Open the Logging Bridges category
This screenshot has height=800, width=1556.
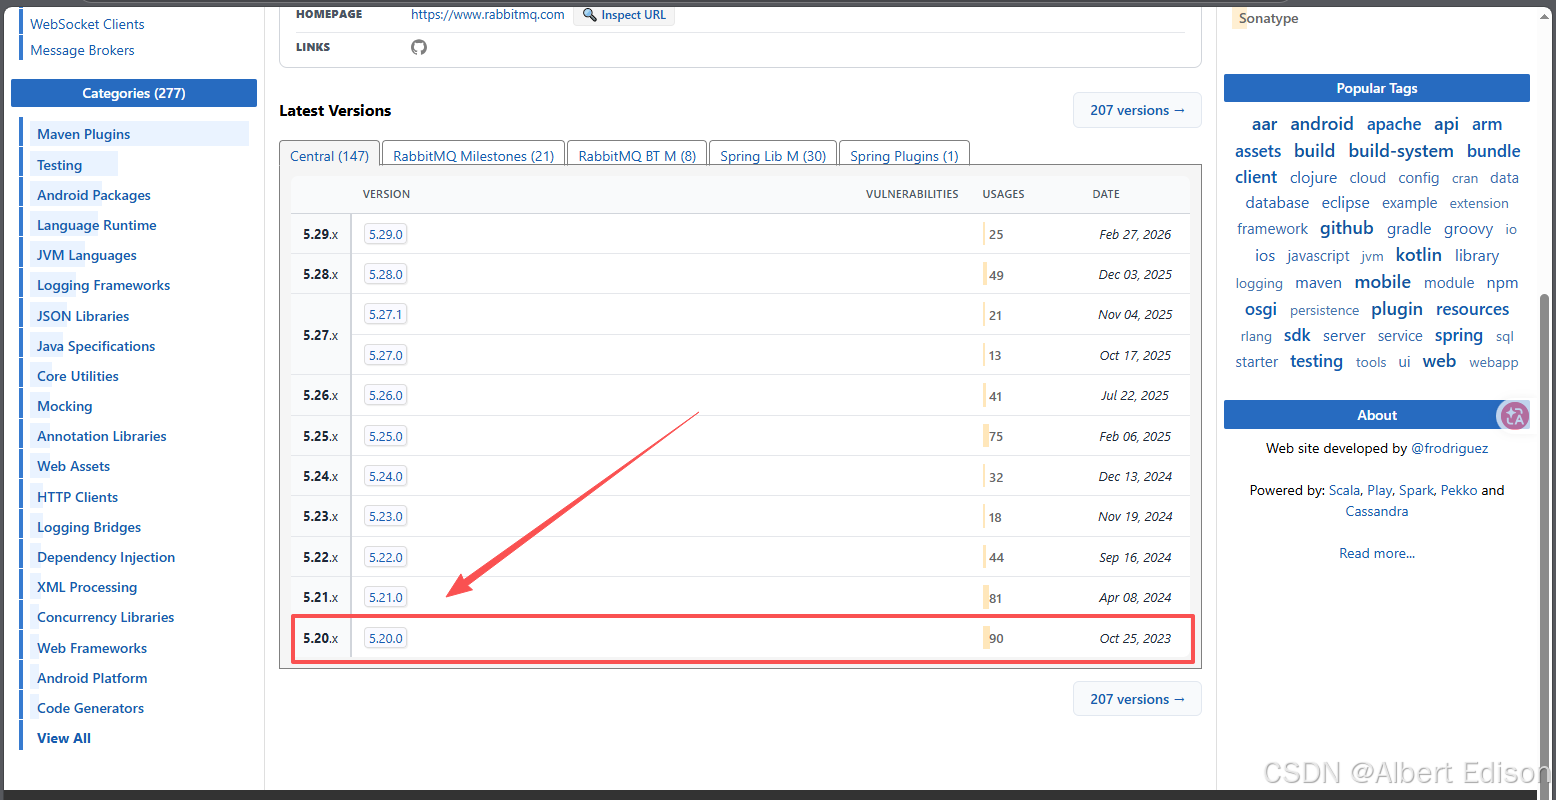click(89, 527)
